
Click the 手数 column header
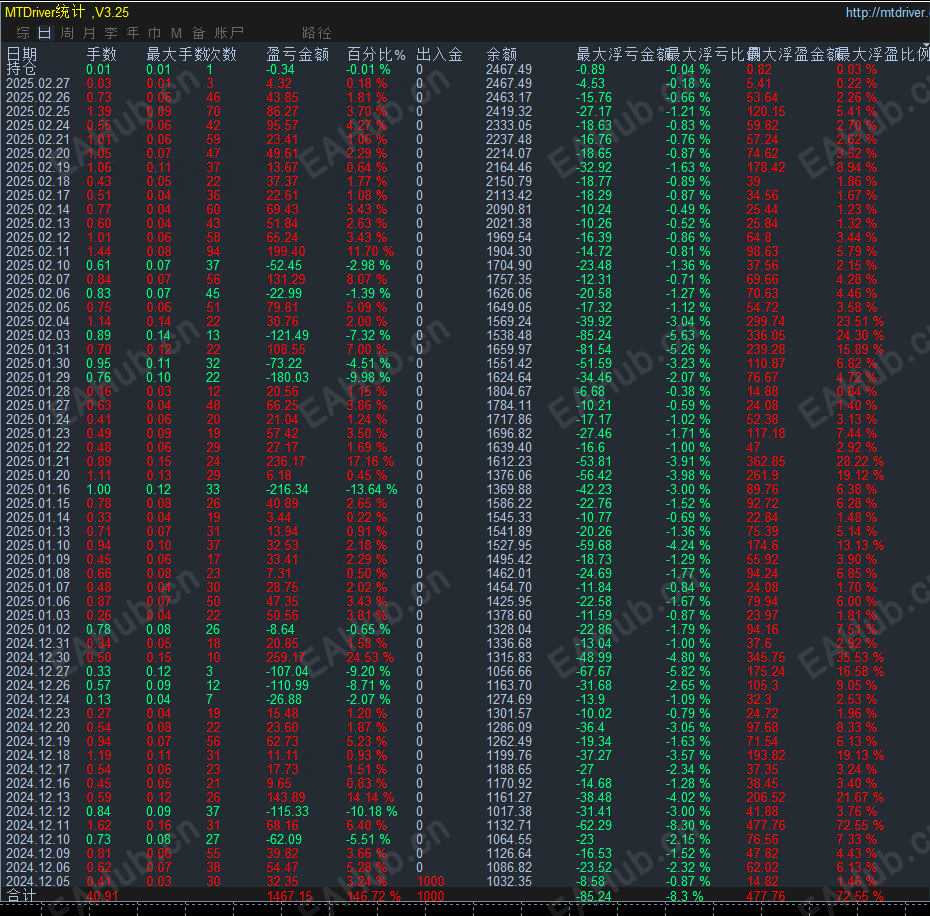pos(101,55)
